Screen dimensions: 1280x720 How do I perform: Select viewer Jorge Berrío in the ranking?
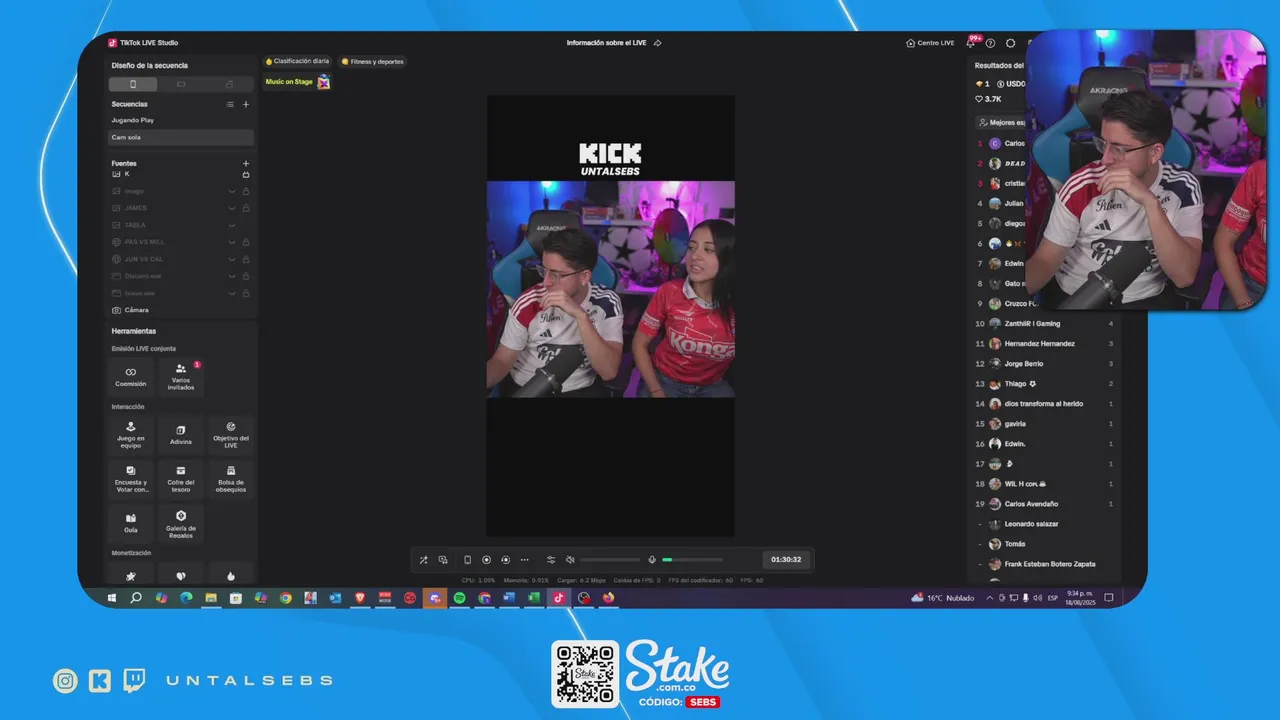pos(1046,364)
